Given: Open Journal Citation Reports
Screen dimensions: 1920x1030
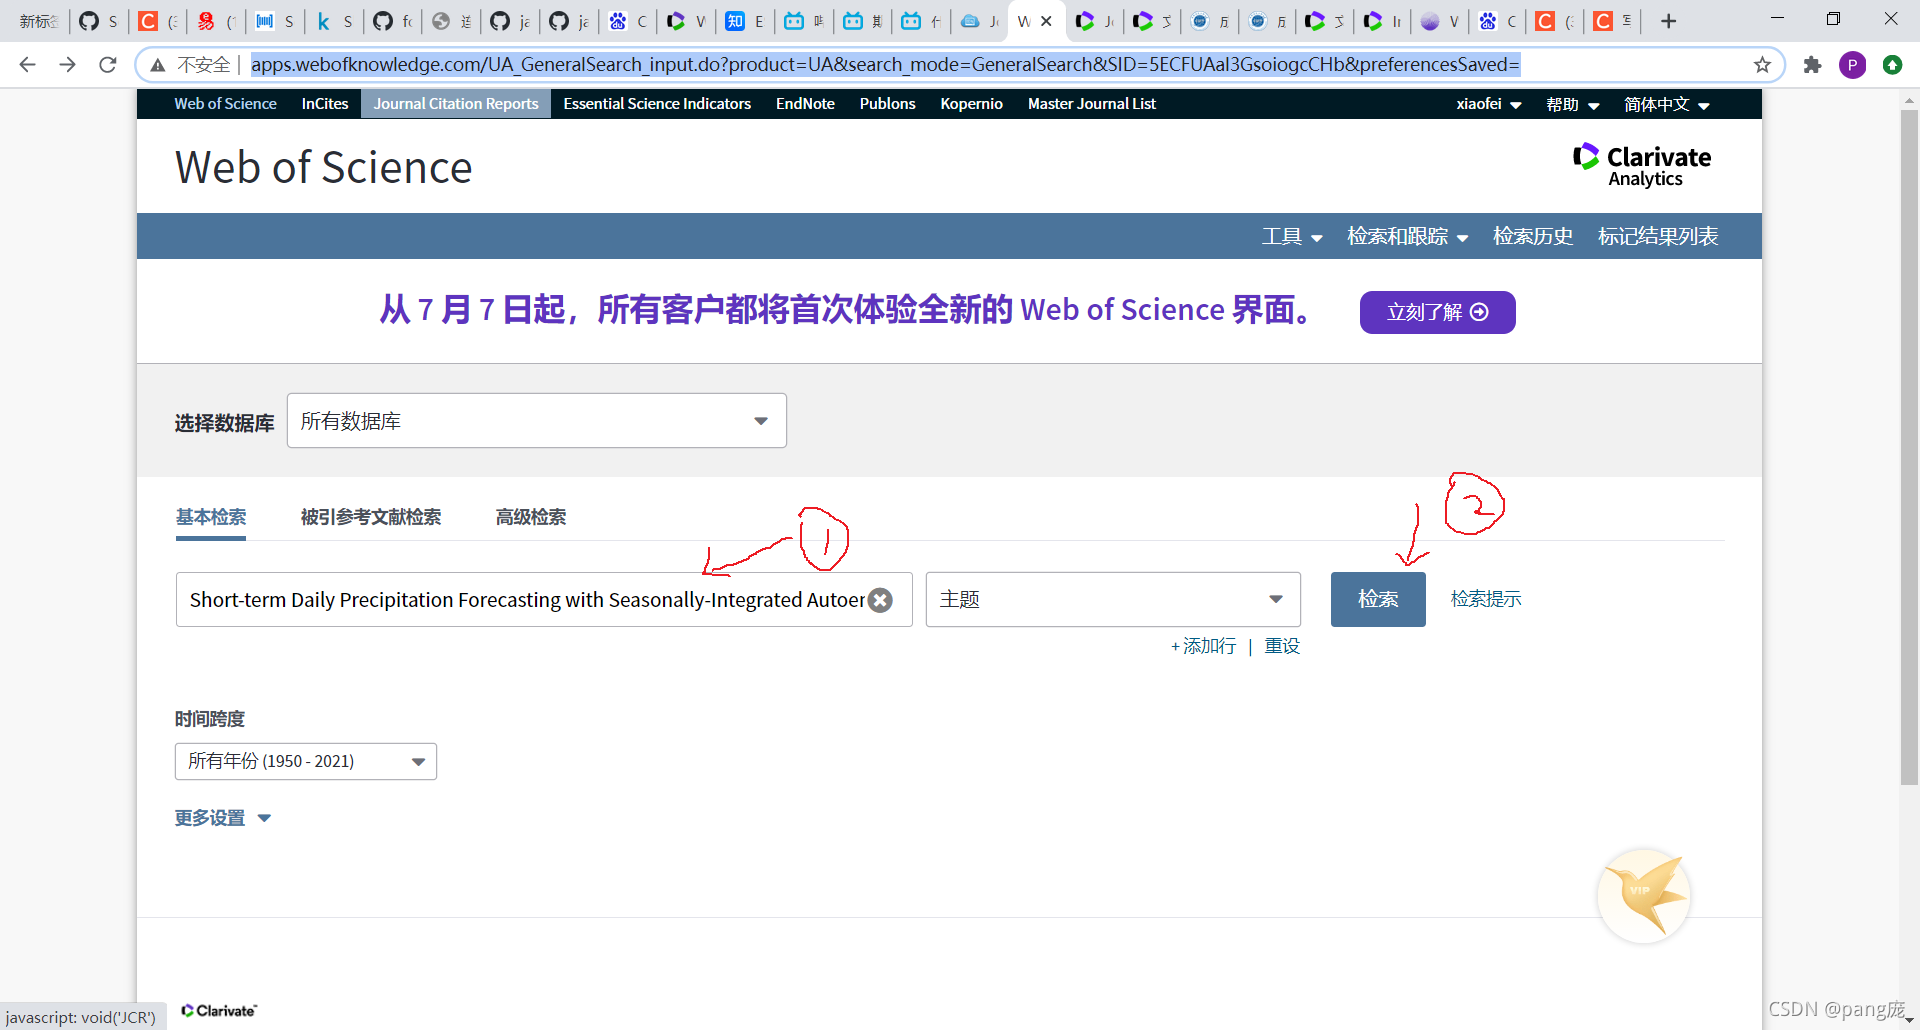Looking at the screenshot, I should tap(456, 104).
